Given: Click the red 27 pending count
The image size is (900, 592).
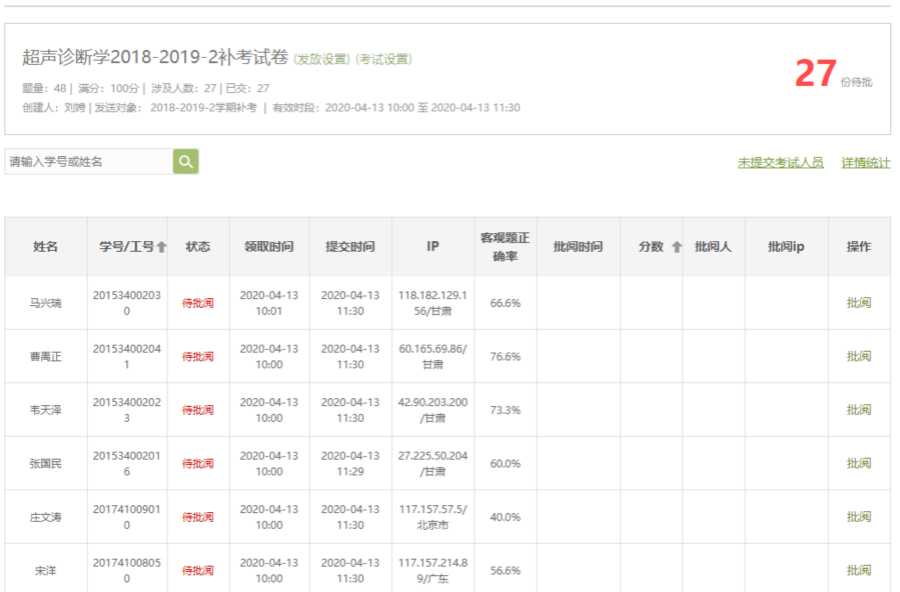Looking at the screenshot, I should 815,74.
